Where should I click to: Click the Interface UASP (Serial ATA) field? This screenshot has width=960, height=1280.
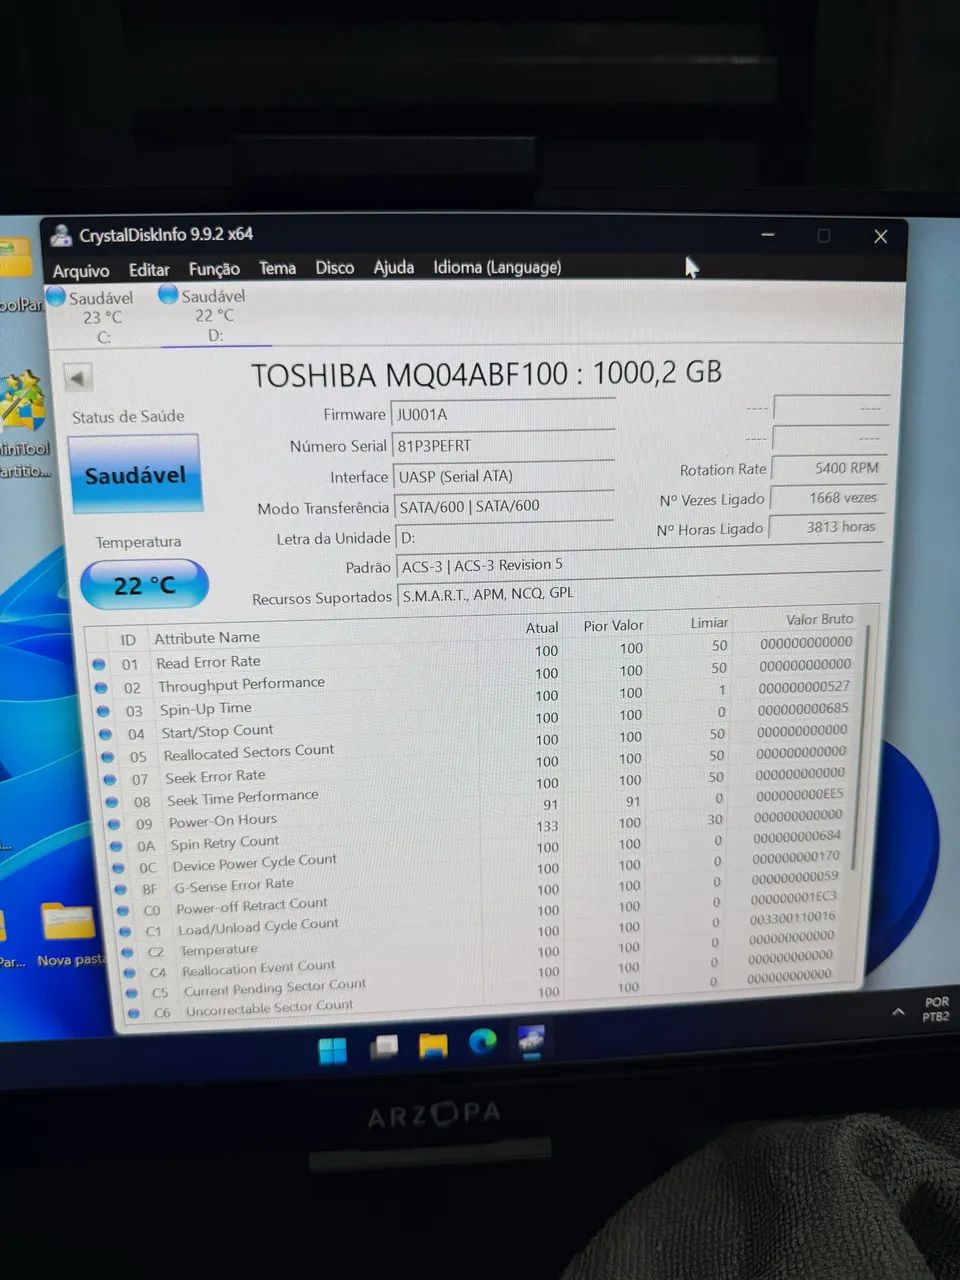coord(503,476)
